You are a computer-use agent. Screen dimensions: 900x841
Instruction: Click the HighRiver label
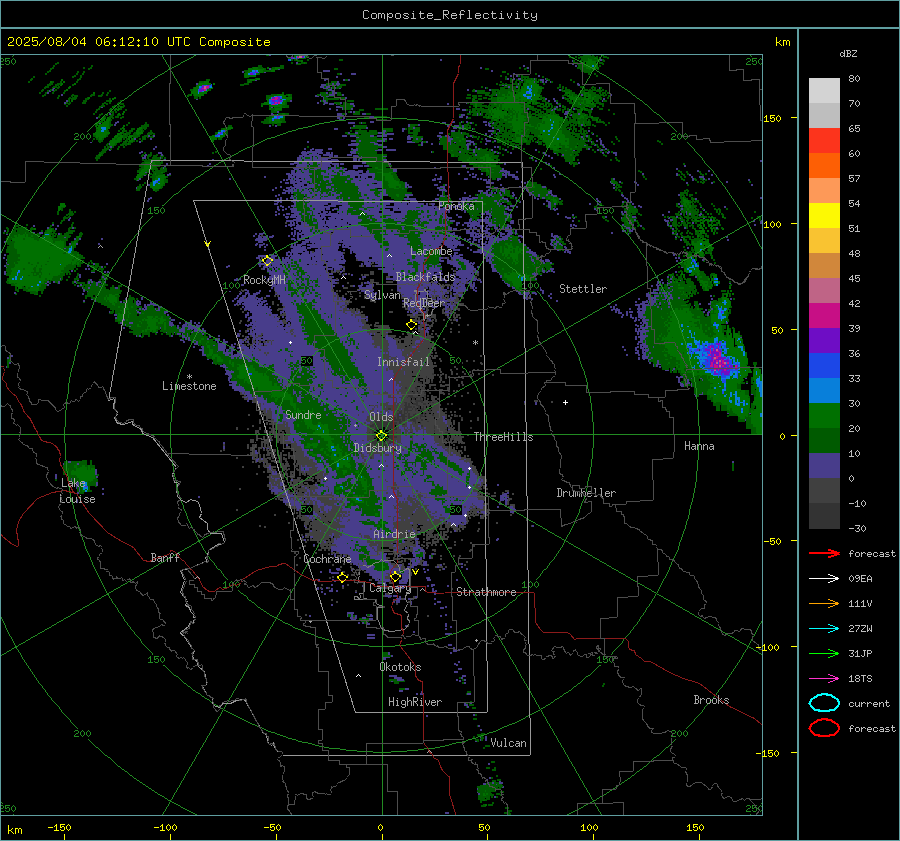click(415, 702)
